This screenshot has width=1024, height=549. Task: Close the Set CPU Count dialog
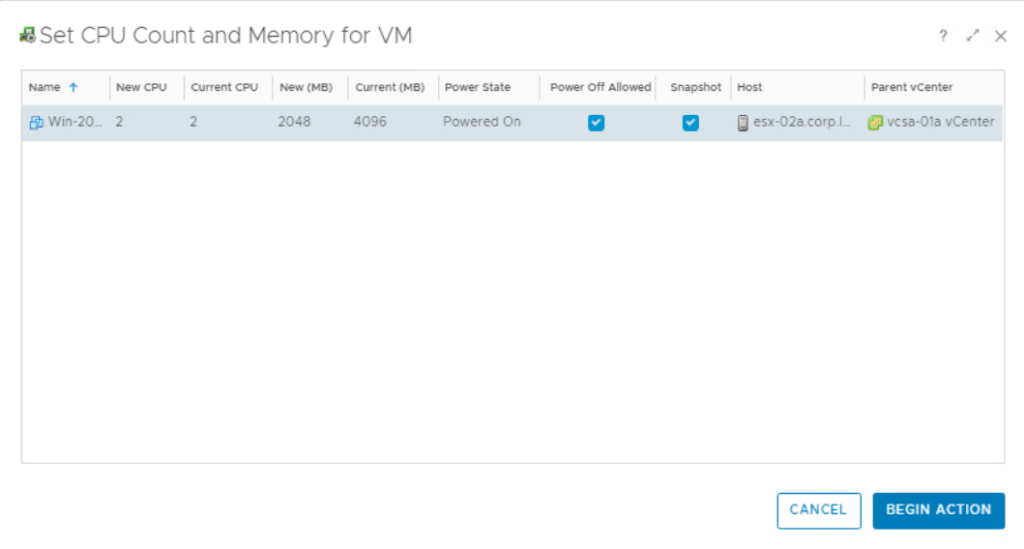click(1001, 36)
